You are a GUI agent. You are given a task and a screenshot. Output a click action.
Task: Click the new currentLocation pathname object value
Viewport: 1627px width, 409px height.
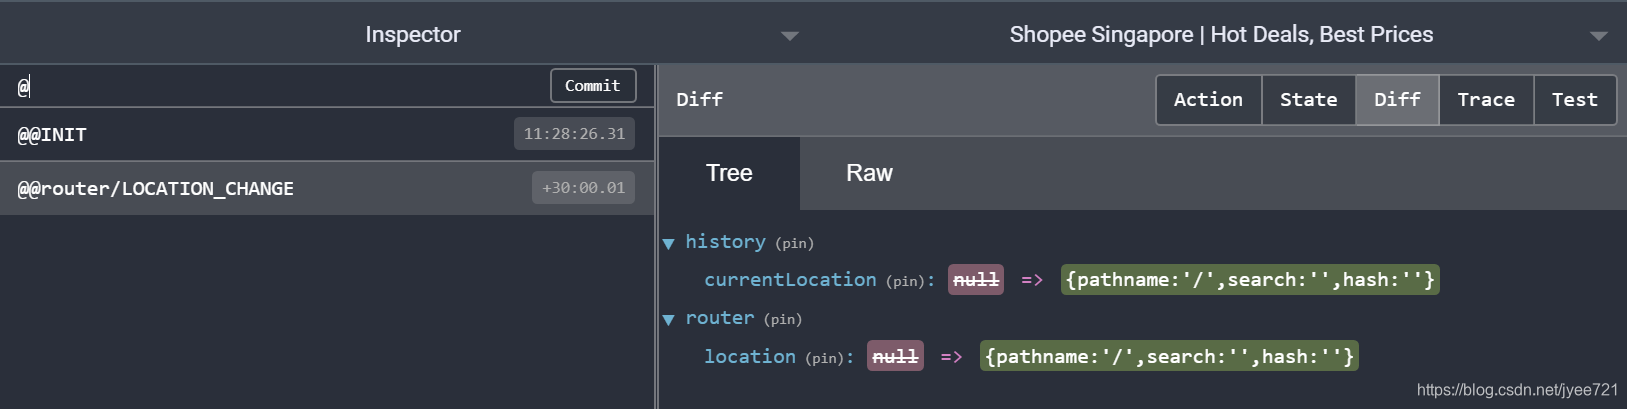(1250, 280)
